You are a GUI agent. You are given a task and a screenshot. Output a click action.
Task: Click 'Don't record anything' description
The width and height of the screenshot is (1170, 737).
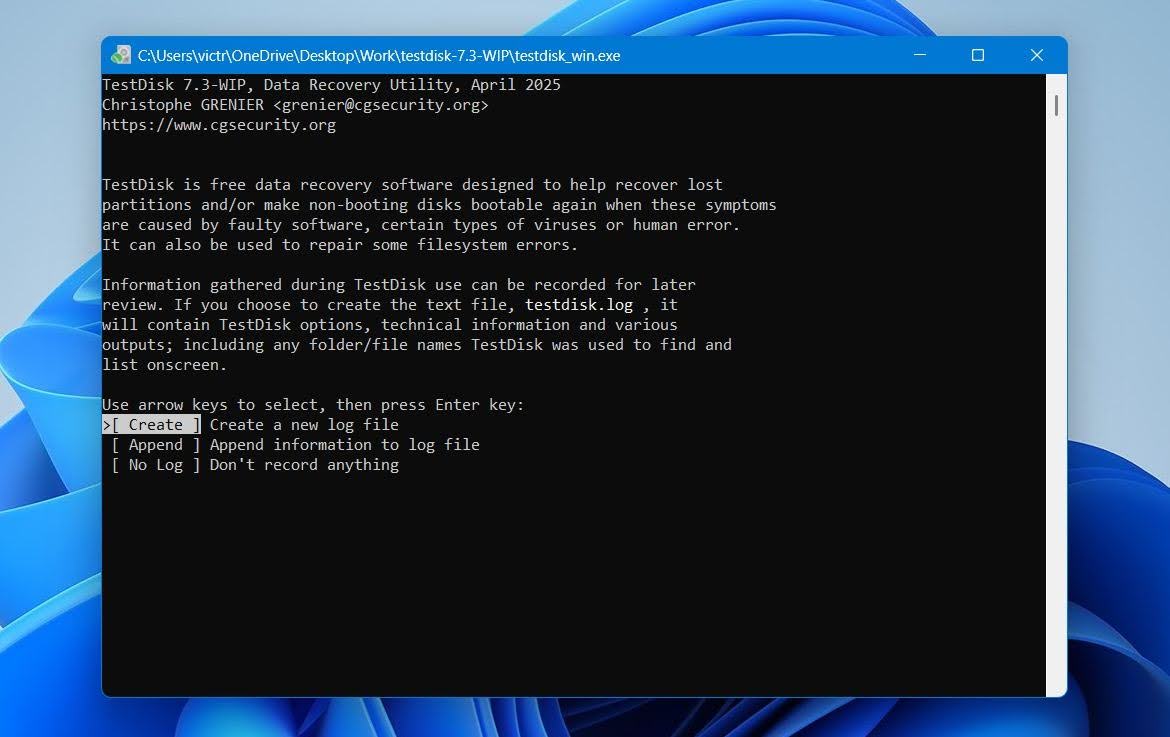(x=304, y=465)
